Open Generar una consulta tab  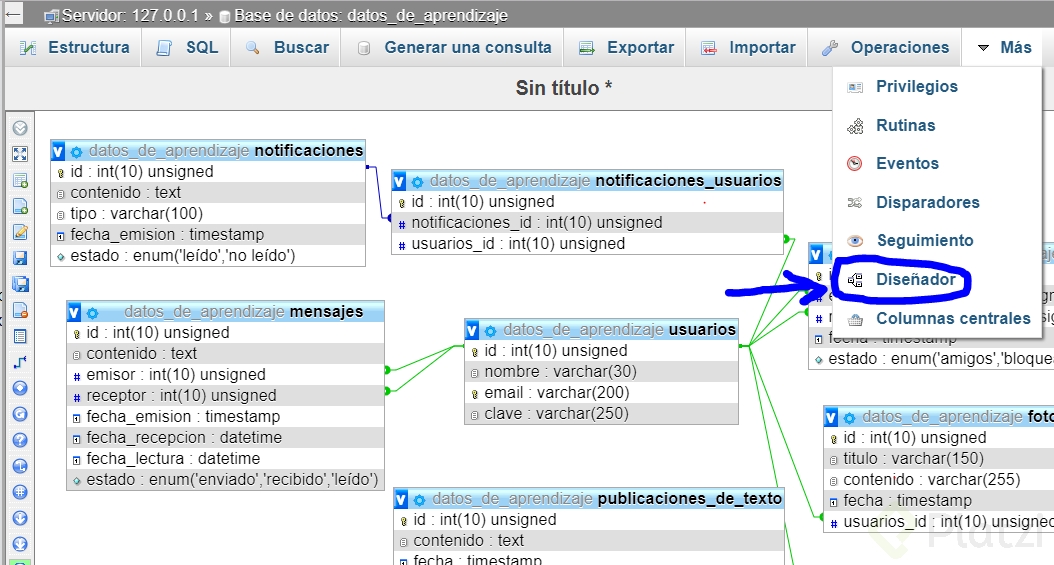point(454,48)
